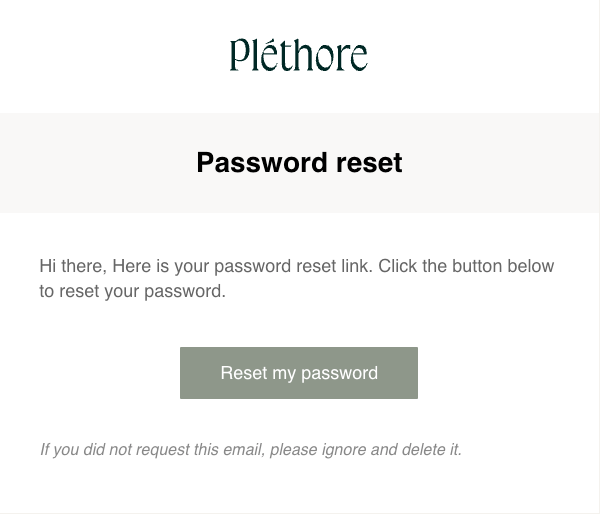Click the right edge scrollbar strip
Viewport: 600px width, 514px height.
pos(599,257)
